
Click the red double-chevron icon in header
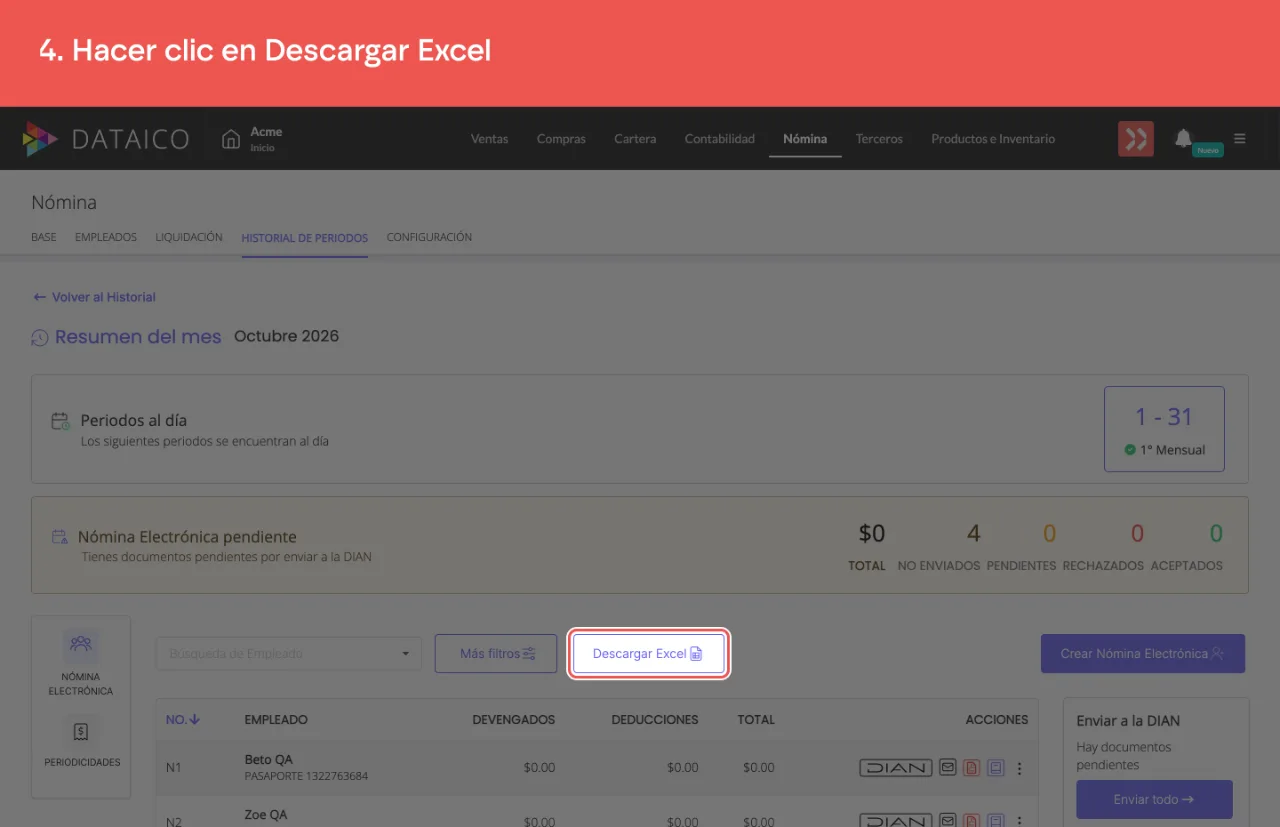(x=1136, y=139)
